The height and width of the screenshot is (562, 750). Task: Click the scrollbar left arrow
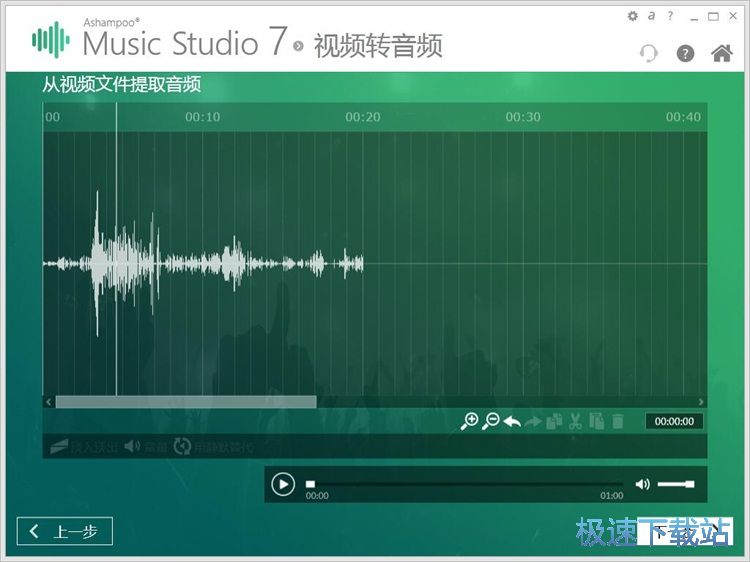(x=48, y=402)
